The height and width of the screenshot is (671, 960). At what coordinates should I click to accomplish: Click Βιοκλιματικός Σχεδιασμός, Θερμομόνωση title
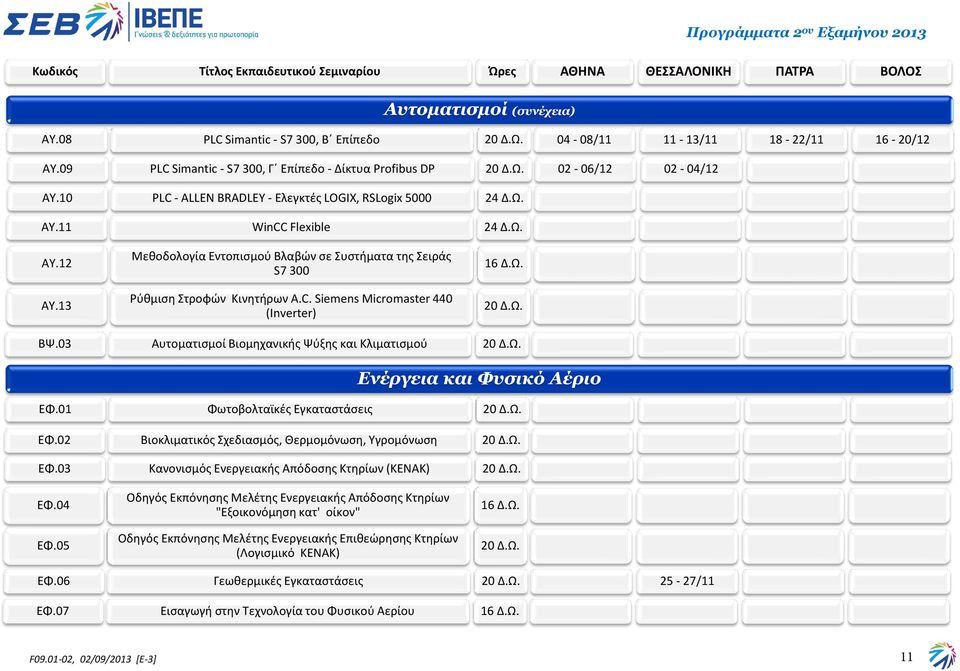tap(289, 440)
